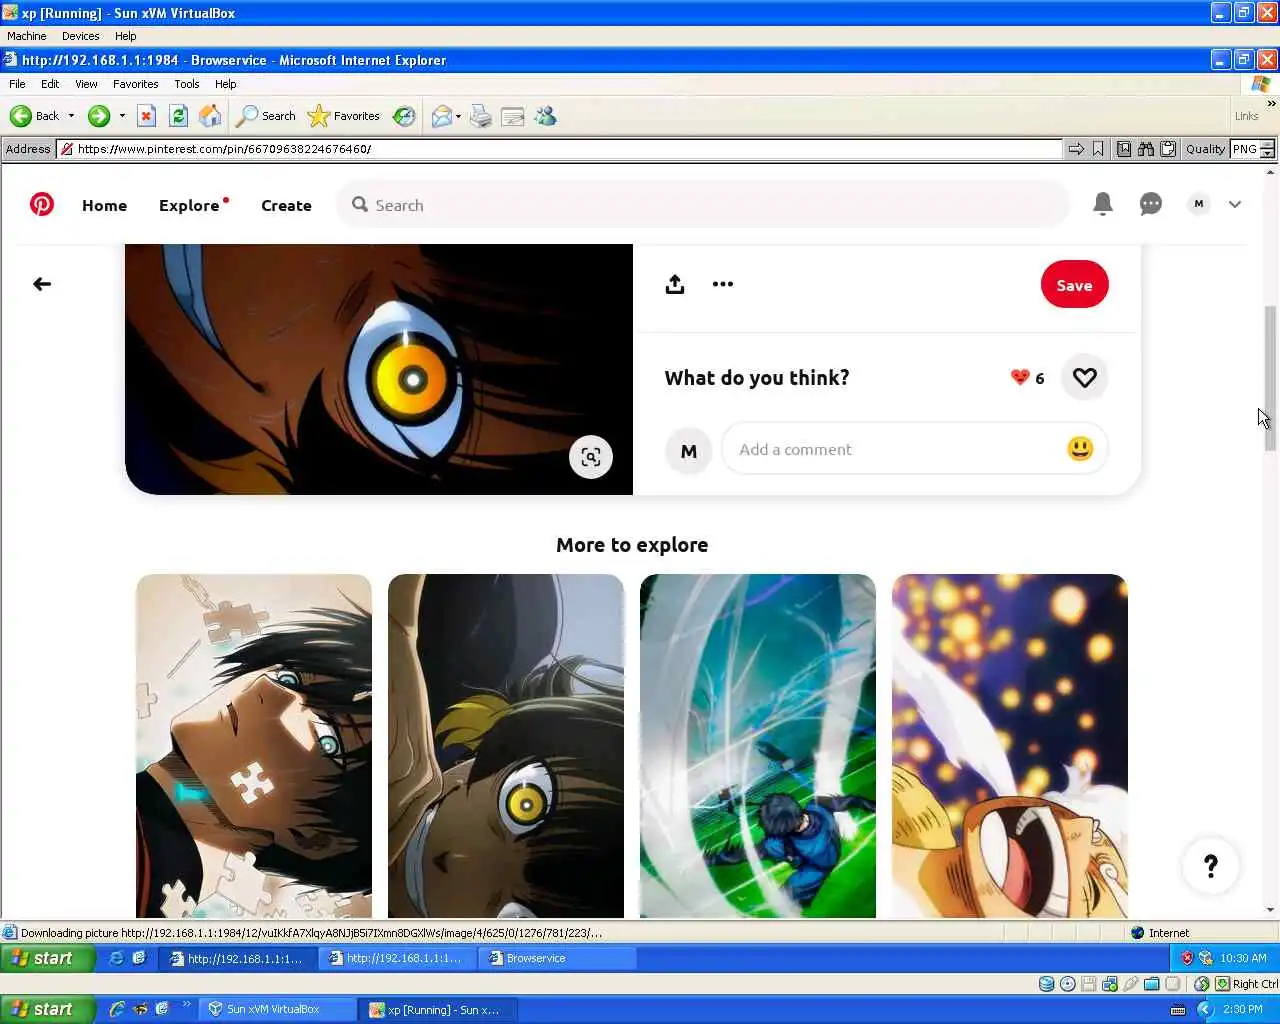Click Right Ctrl host key indicator
1280x1024 pixels.
1246,984
